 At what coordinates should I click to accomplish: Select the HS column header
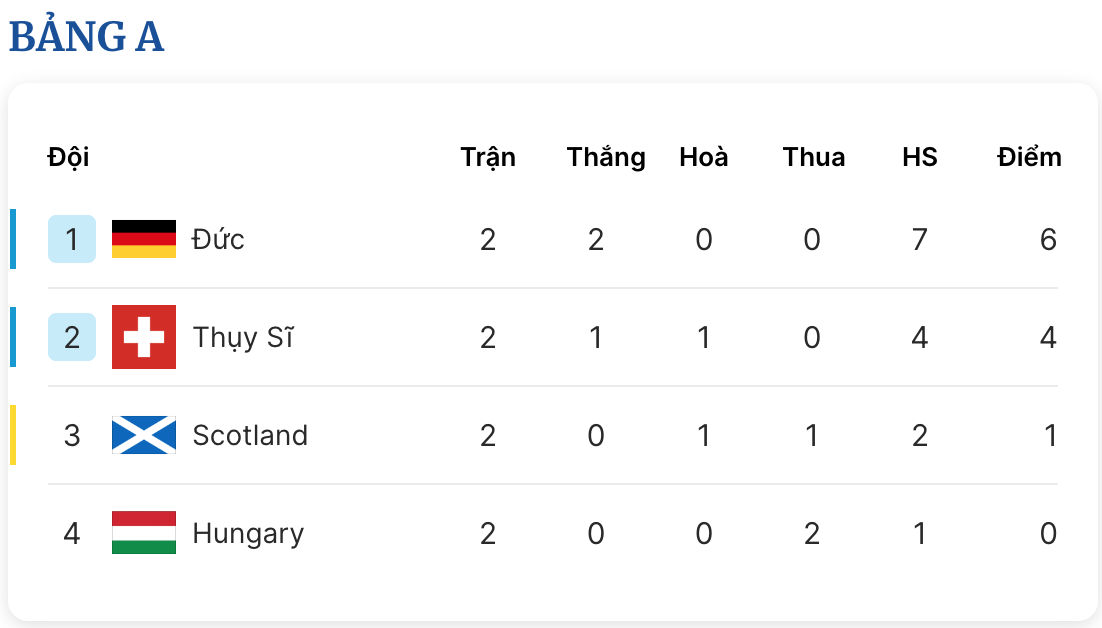coord(919,157)
